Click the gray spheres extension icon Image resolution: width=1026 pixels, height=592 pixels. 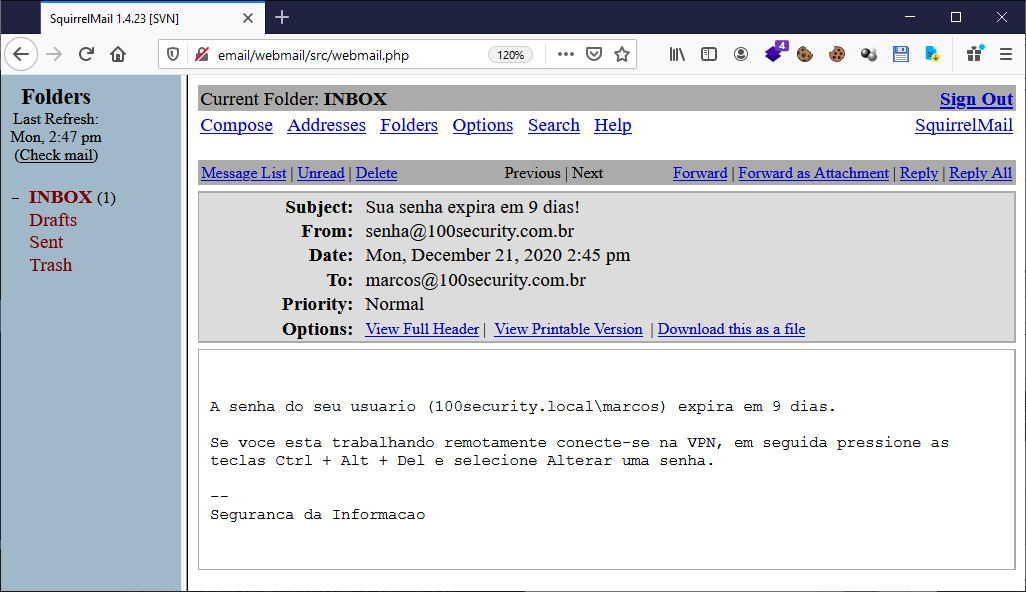coord(869,54)
